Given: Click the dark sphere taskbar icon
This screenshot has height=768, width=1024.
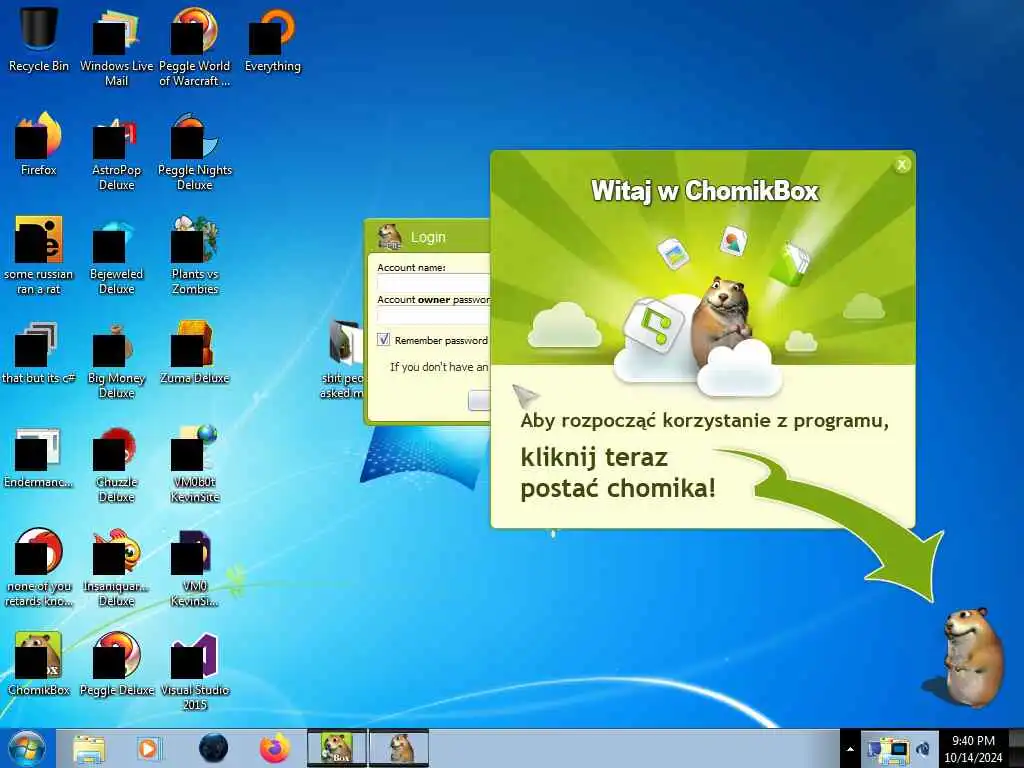Looking at the screenshot, I should click(214, 748).
